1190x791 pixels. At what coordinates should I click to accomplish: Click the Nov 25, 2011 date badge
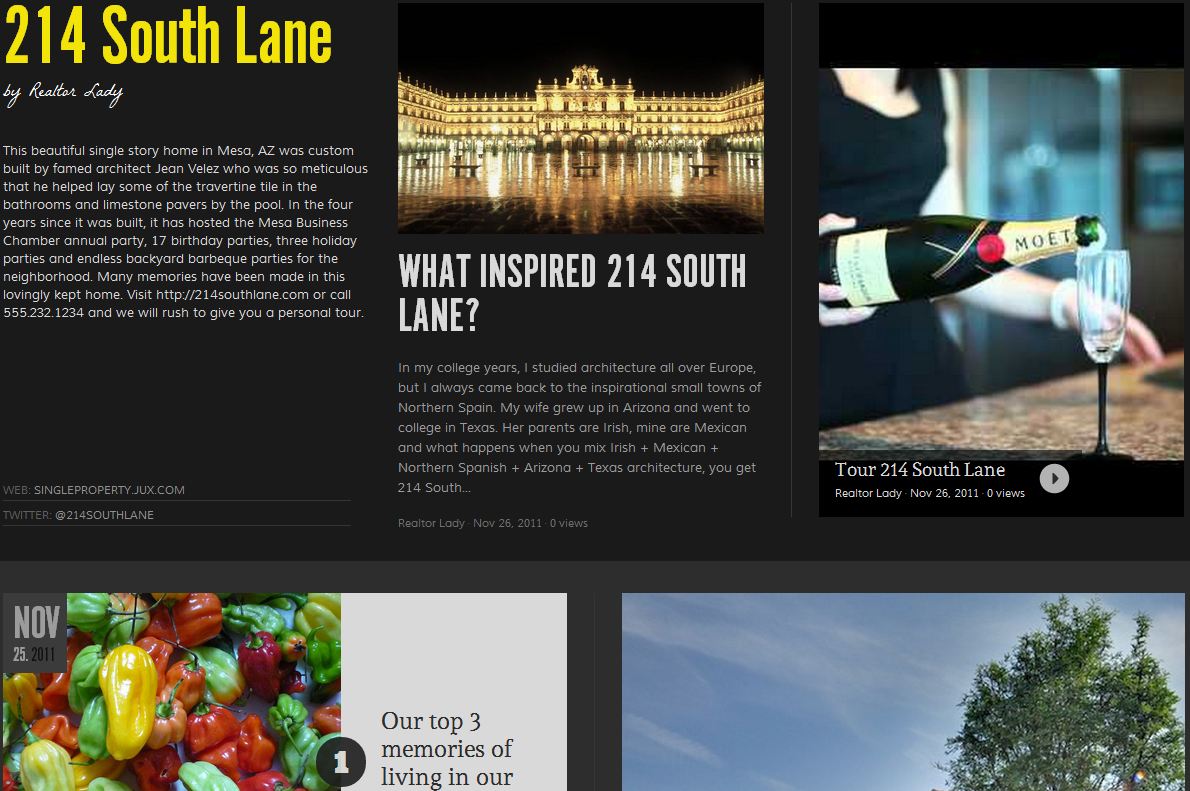(35, 633)
